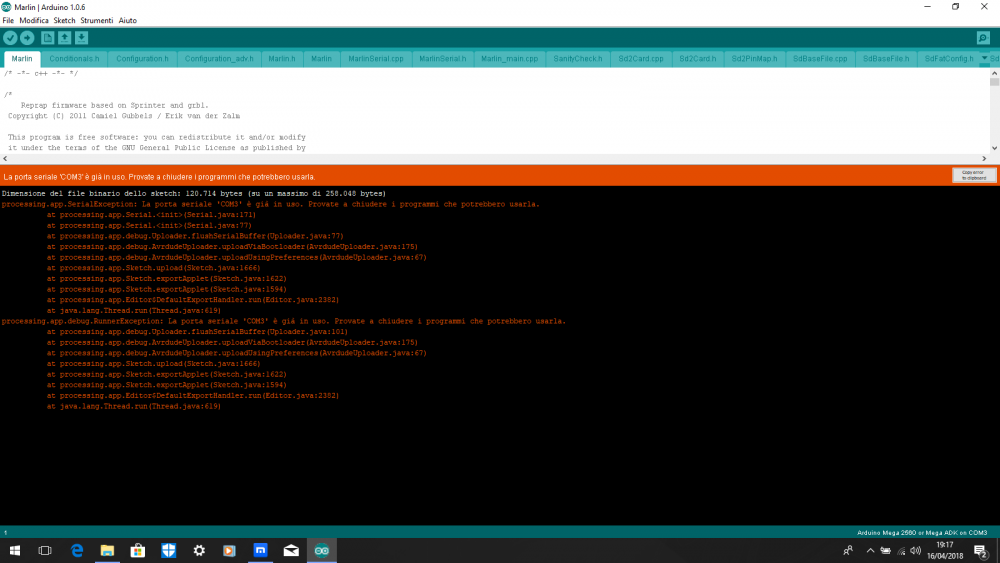The image size is (1000, 563).
Task: Click the Open sketch up-arrow icon
Action: point(64,38)
